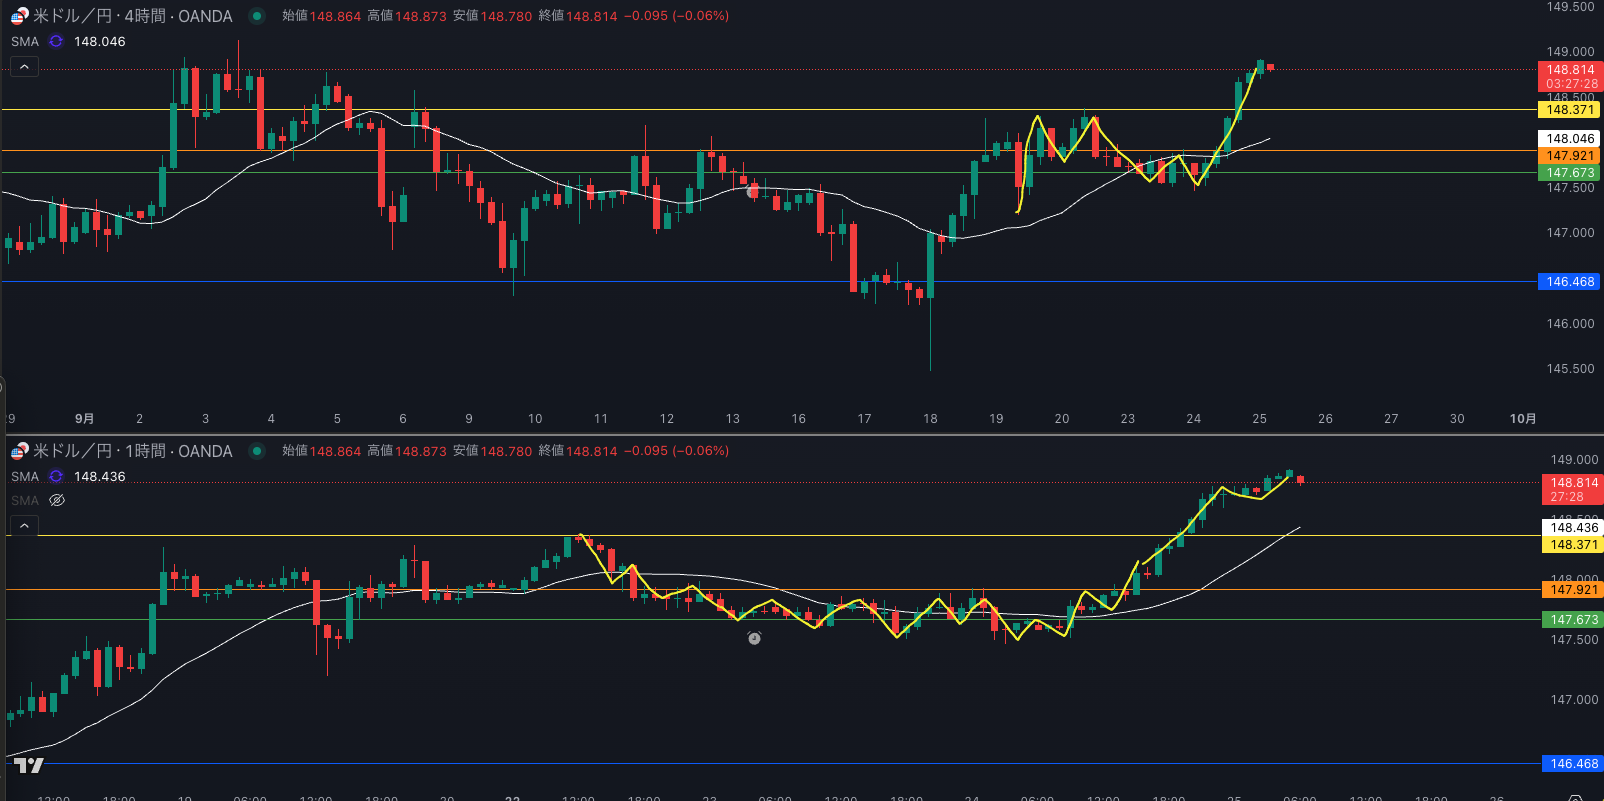Click the USD/JPY flag icon in 4-hour chart
This screenshot has width=1604, height=801.
(19, 16)
